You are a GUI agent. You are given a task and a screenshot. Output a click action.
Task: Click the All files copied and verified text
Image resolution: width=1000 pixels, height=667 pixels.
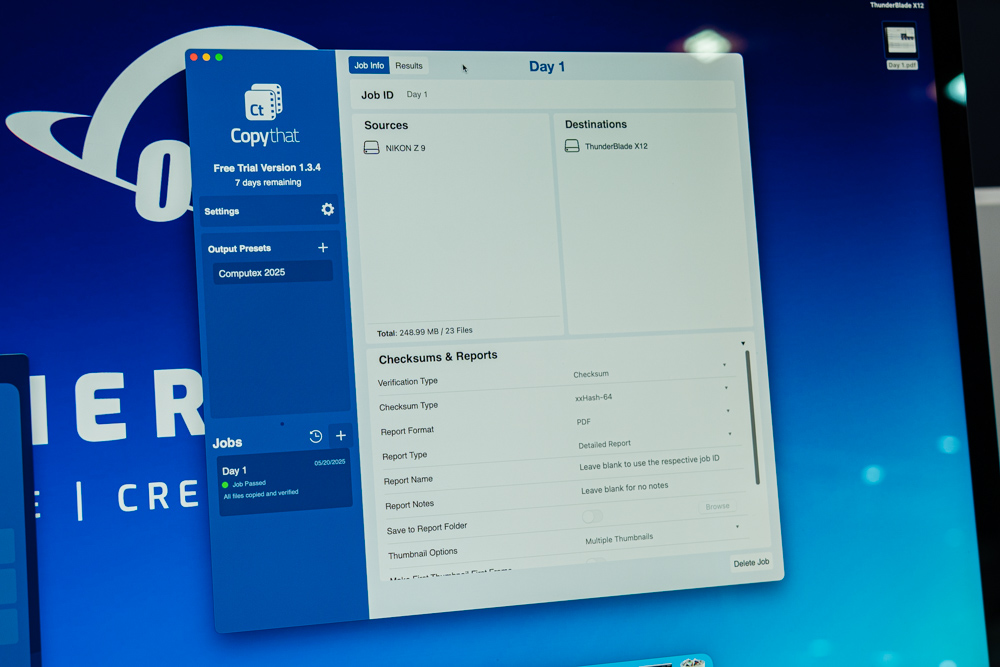261,494
